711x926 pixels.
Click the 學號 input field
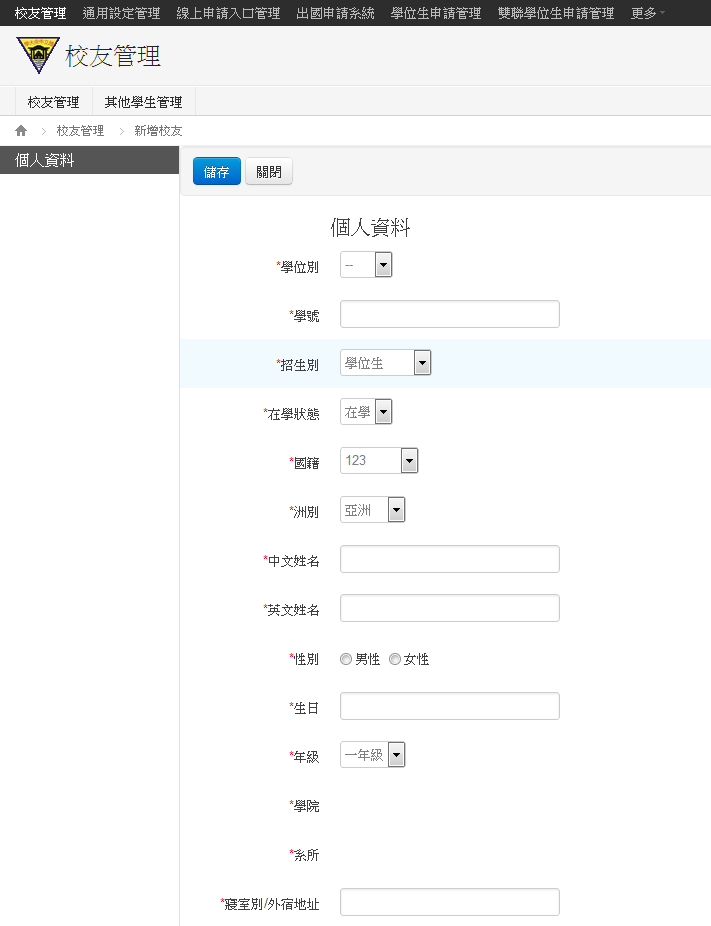pos(449,314)
